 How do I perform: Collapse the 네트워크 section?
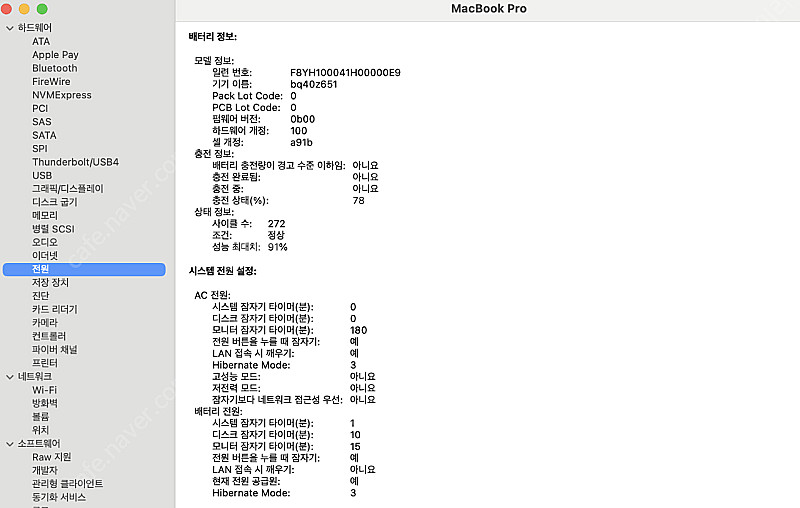[10, 377]
